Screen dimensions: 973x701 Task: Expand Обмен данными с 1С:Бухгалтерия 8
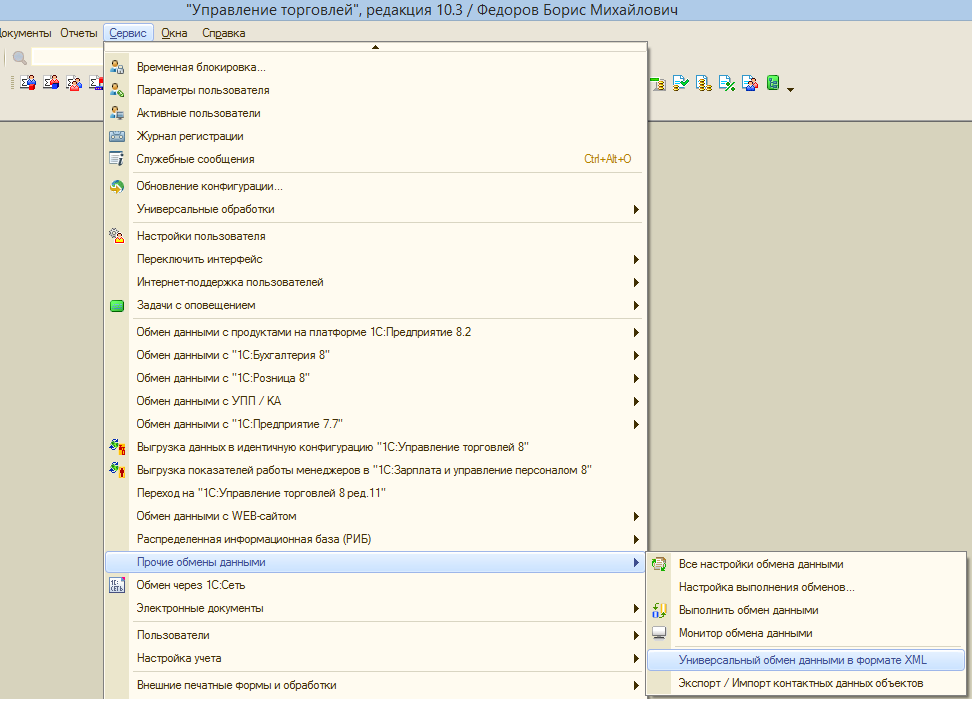[x=376, y=355]
